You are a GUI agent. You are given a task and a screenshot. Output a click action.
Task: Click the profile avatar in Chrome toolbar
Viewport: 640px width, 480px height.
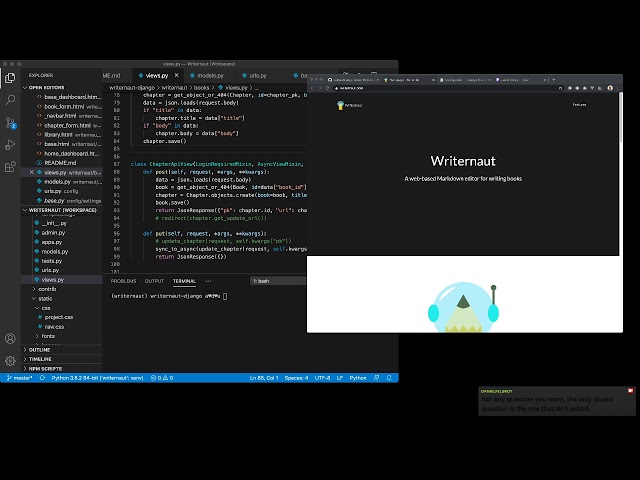pos(610,88)
